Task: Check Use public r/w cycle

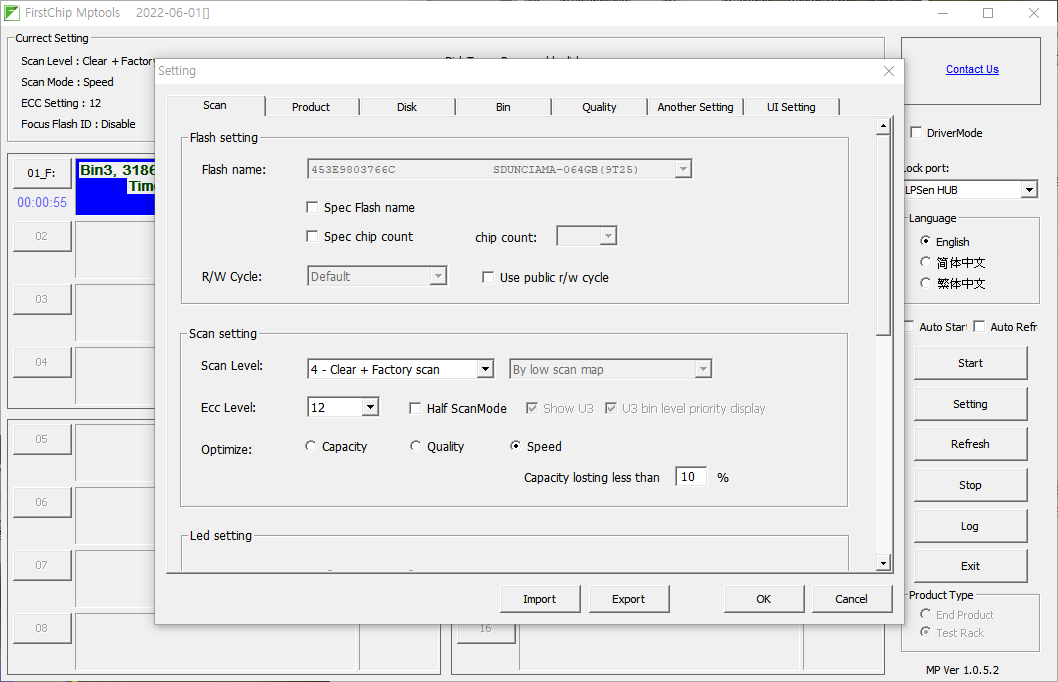Action: point(488,277)
